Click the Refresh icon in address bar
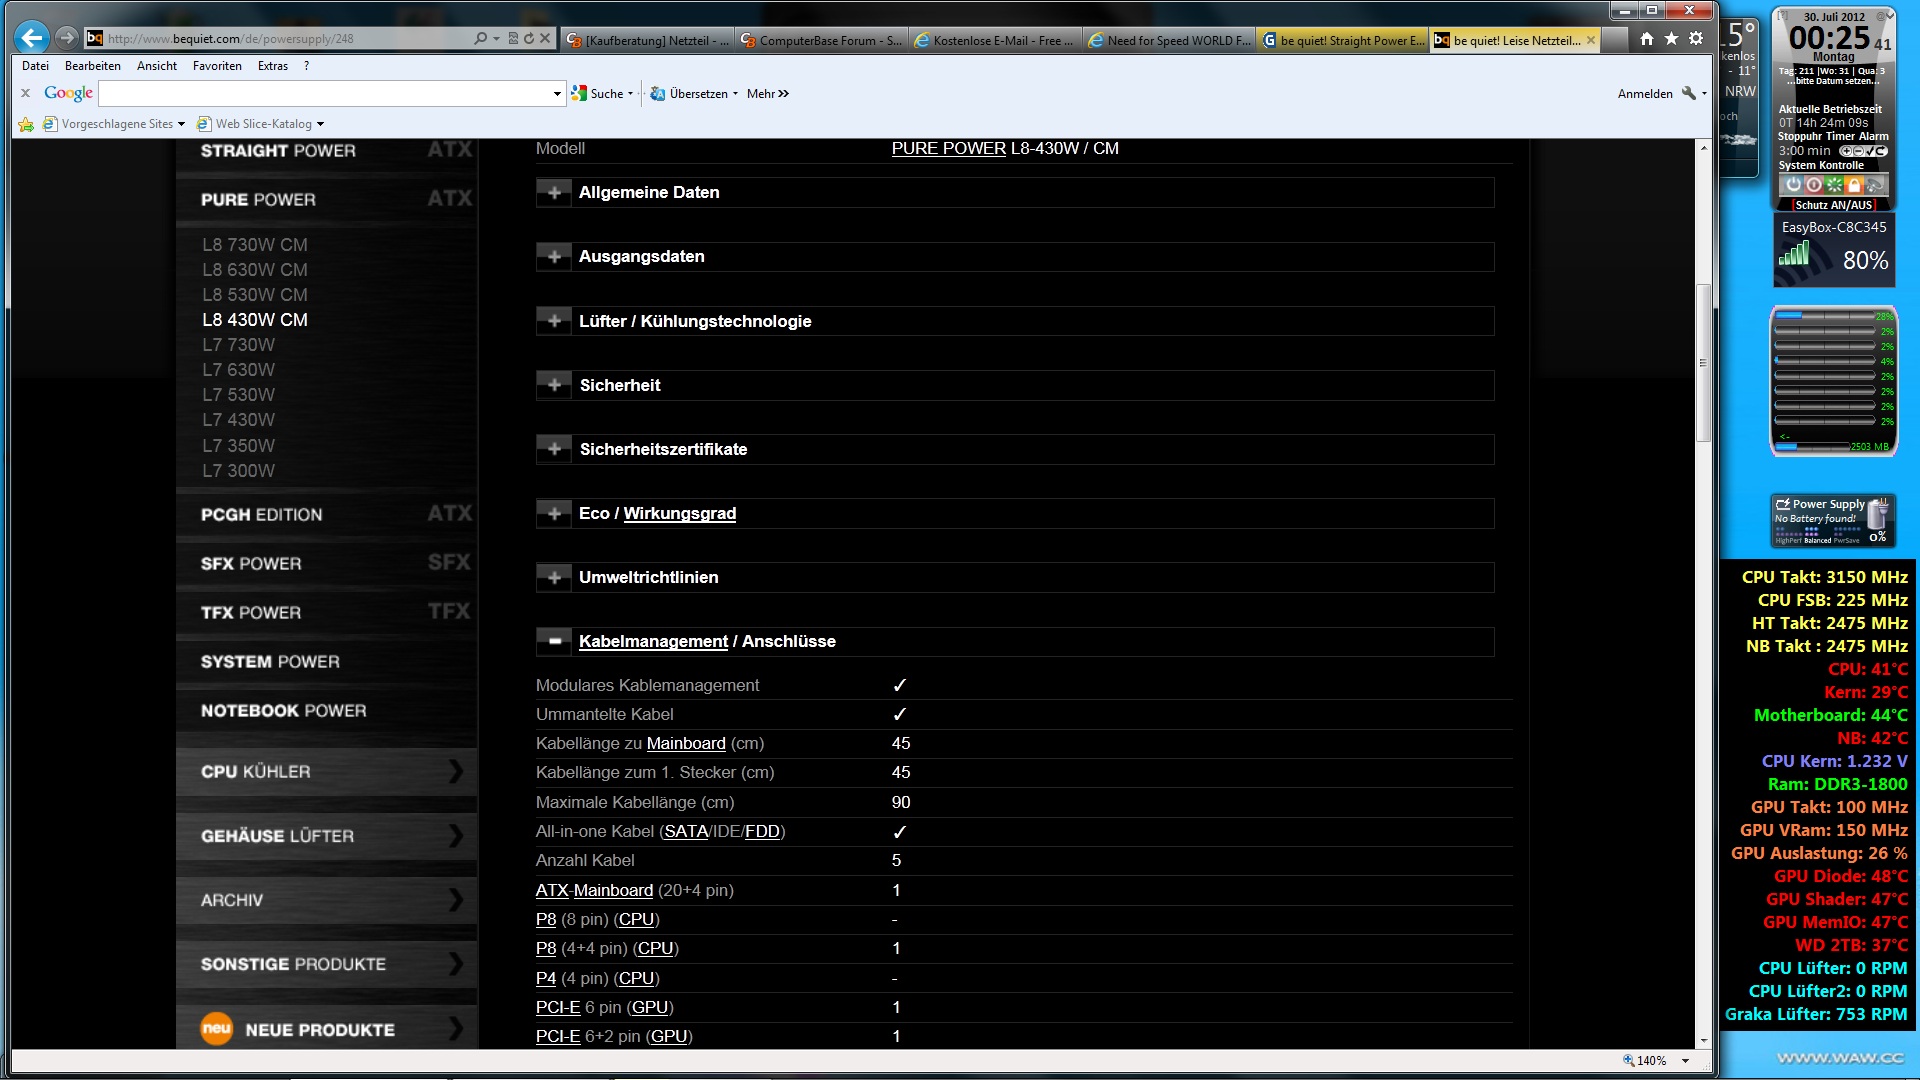The image size is (1920, 1080). click(529, 38)
